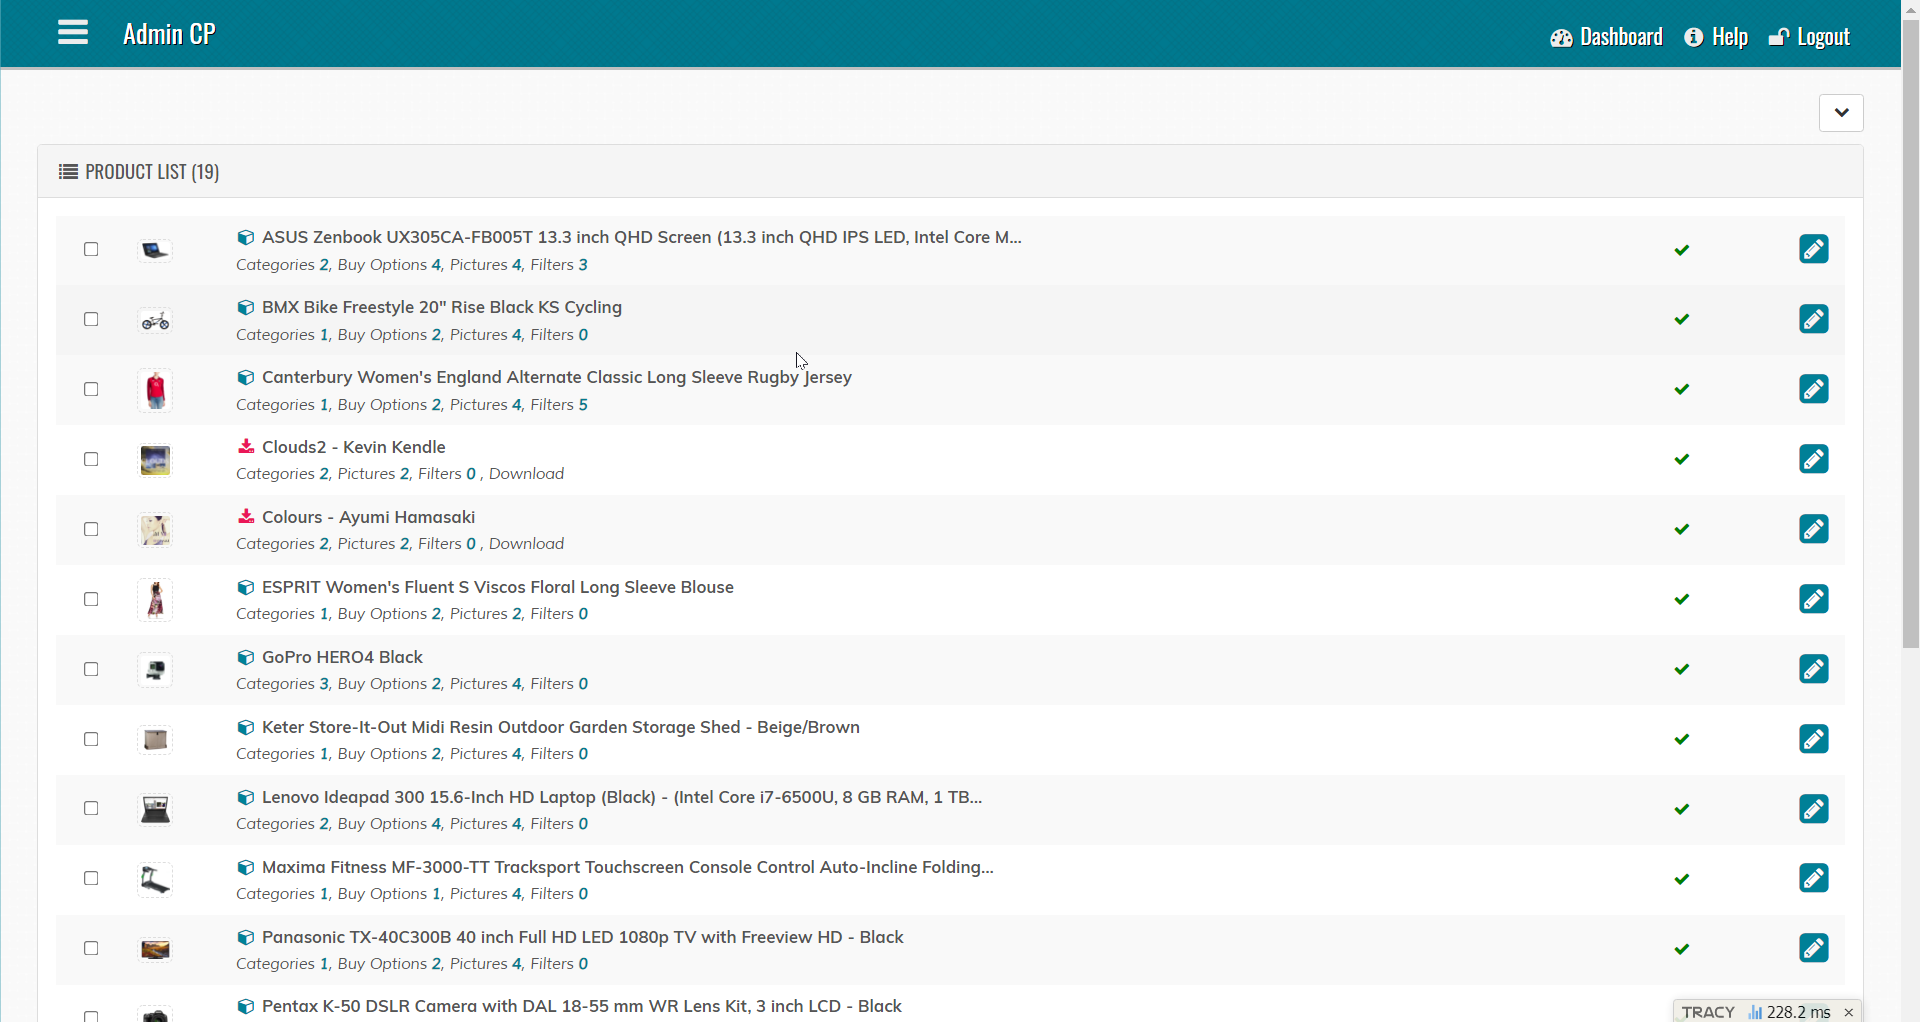Edit the Panasonic TX-40C300B TV product

(1814, 948)
